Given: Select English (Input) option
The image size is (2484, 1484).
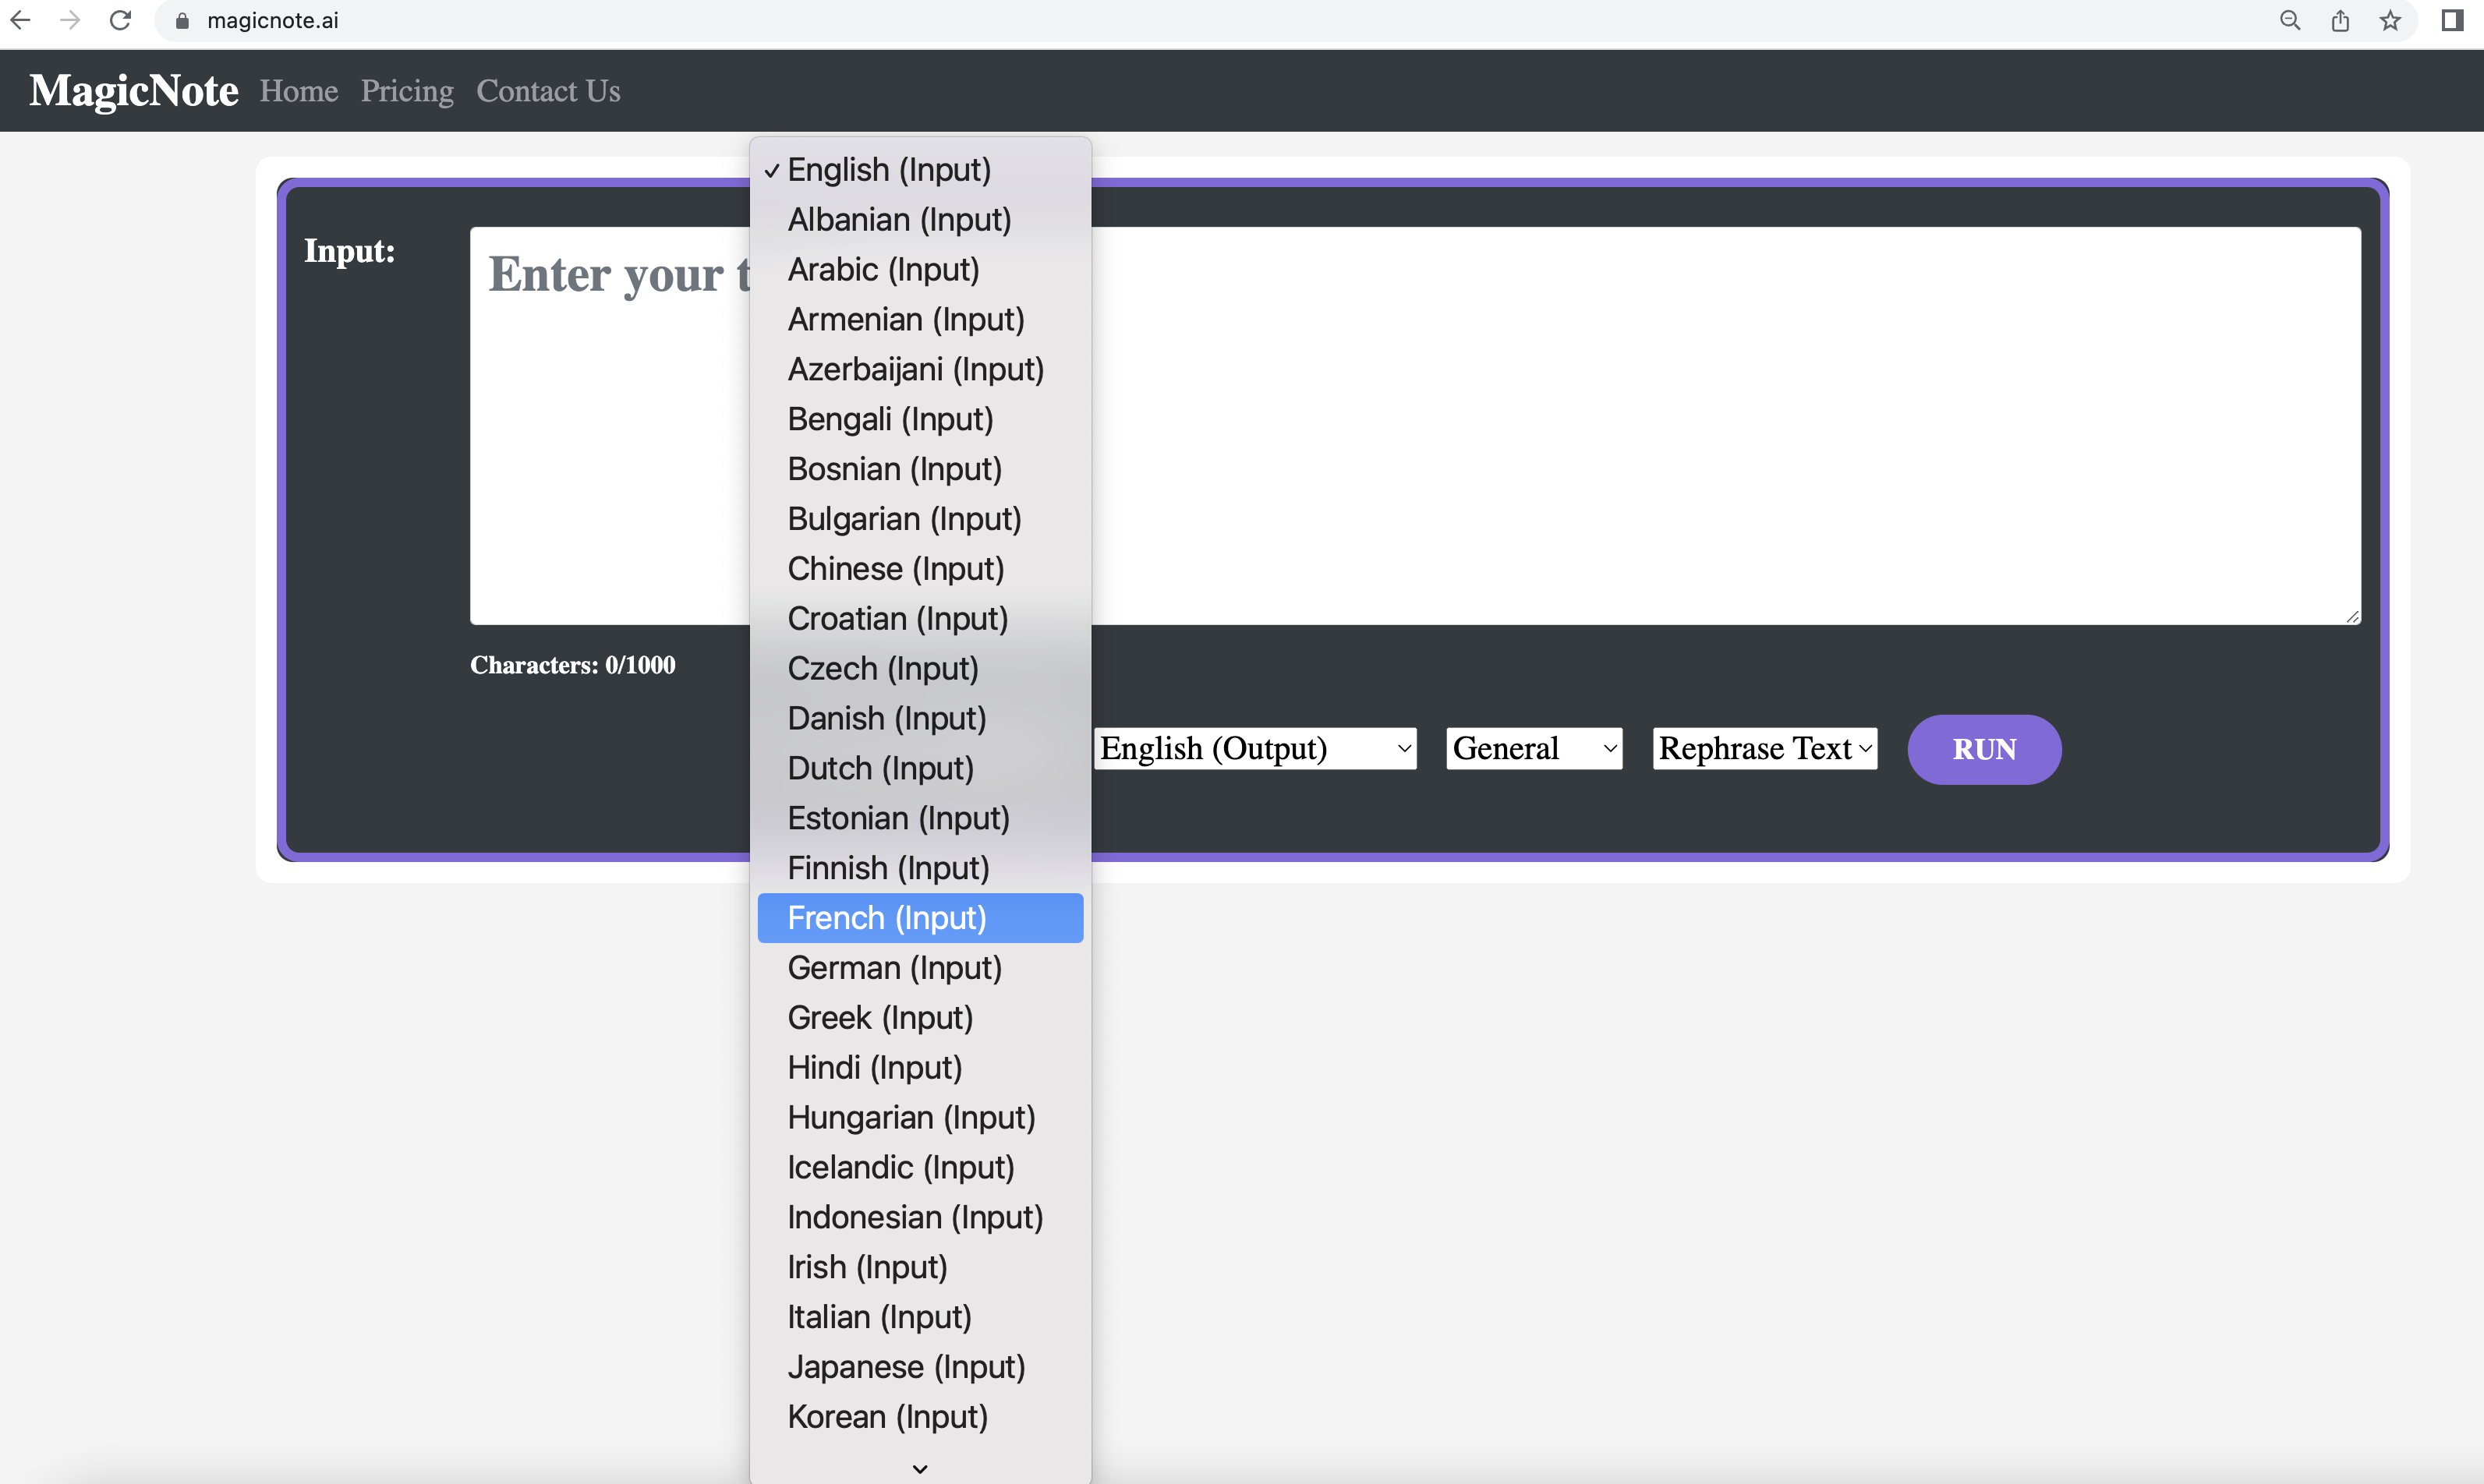Looking at the screenshot, I should click(x=920, y=170).
